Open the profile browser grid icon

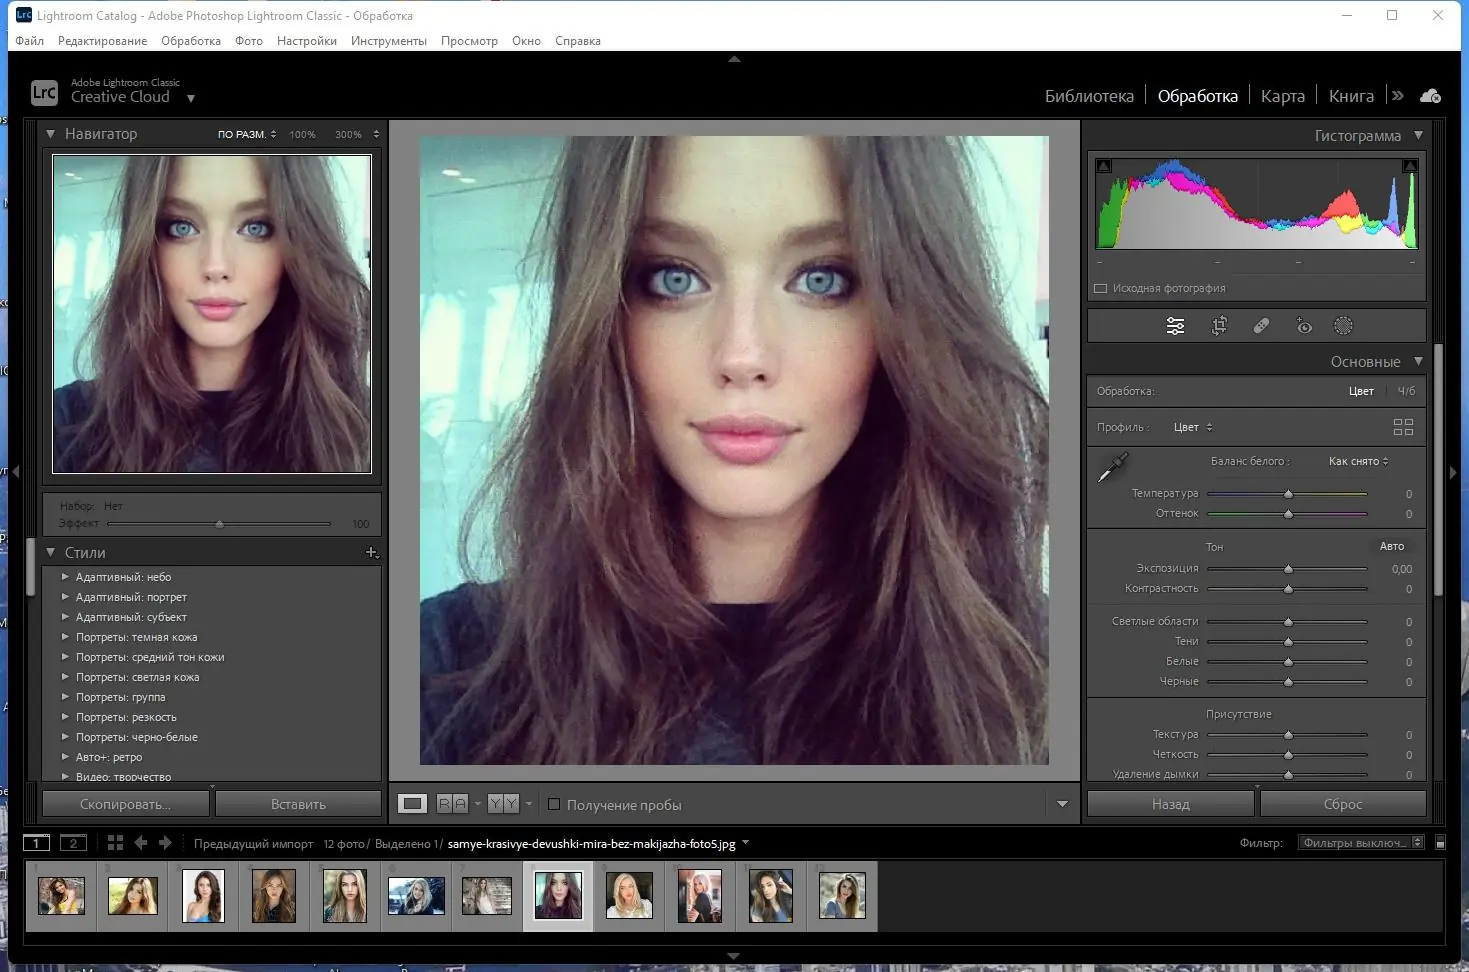[1403, 427]
